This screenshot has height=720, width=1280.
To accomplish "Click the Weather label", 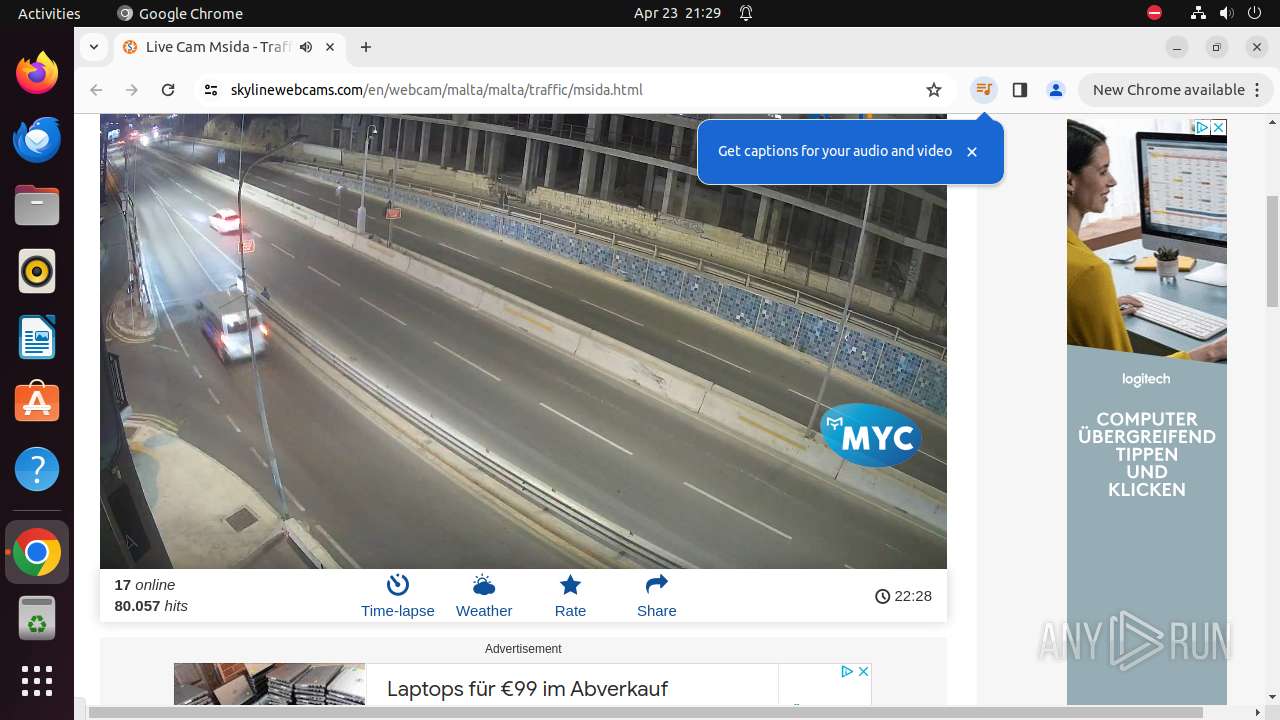I will 484,611.
